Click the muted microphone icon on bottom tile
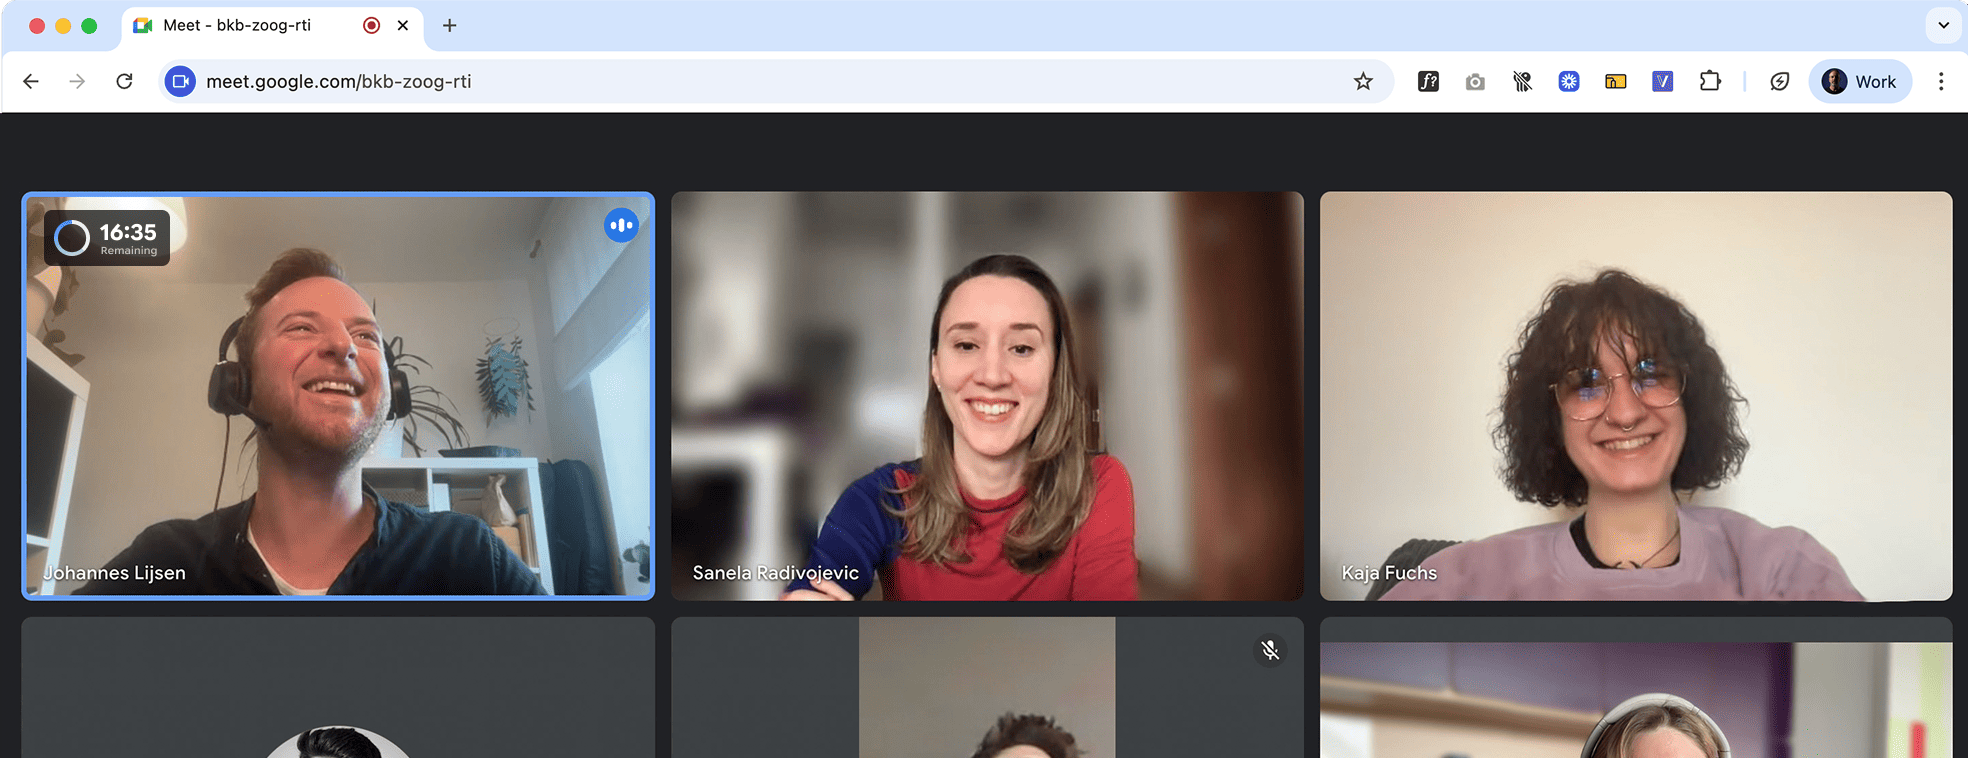 (1270, 651)
